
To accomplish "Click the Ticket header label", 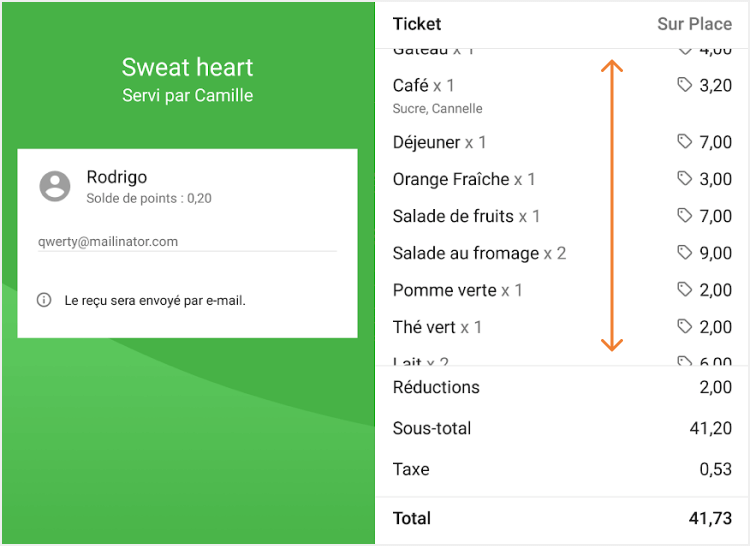I will (417, 24).
